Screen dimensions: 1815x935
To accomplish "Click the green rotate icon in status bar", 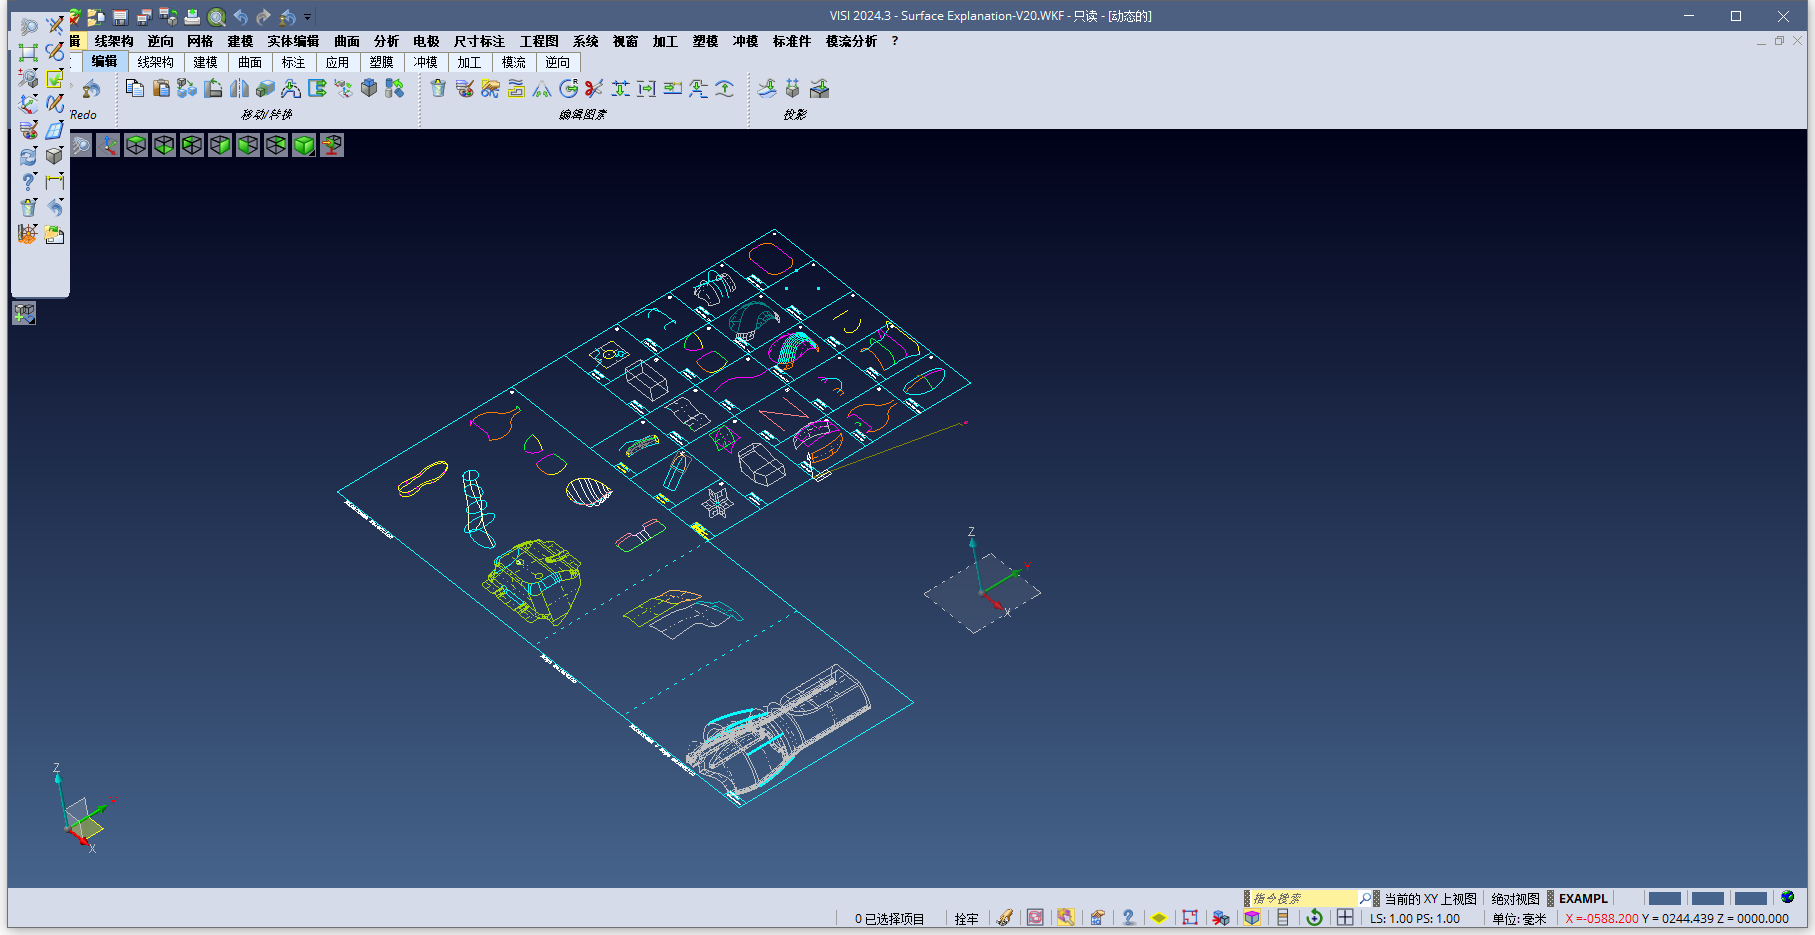I will [1314, 918].
